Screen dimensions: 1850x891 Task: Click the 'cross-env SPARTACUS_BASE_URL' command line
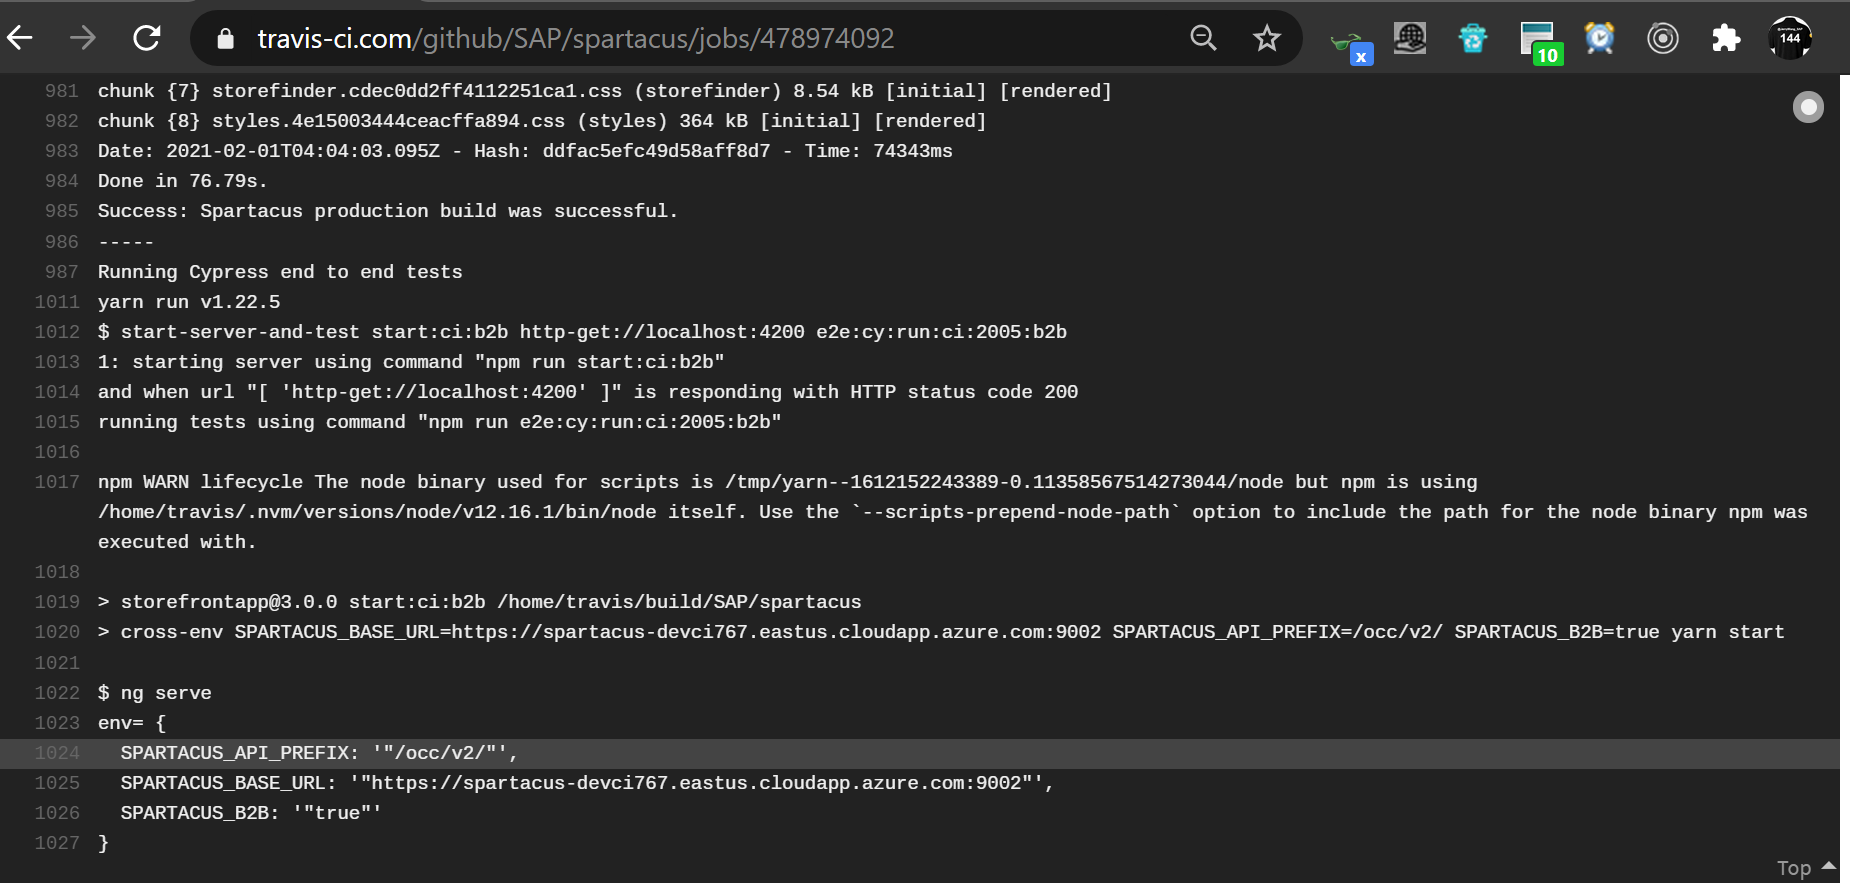coord(941,632)
